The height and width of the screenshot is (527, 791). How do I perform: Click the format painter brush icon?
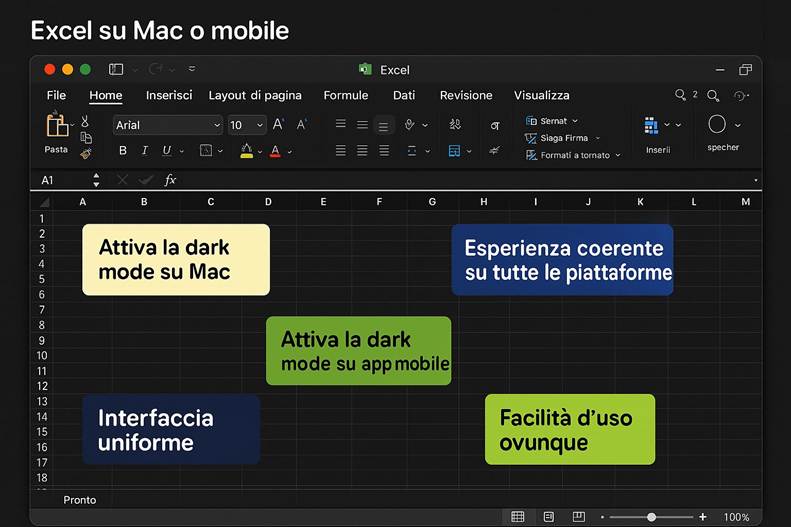coord(86,154)
